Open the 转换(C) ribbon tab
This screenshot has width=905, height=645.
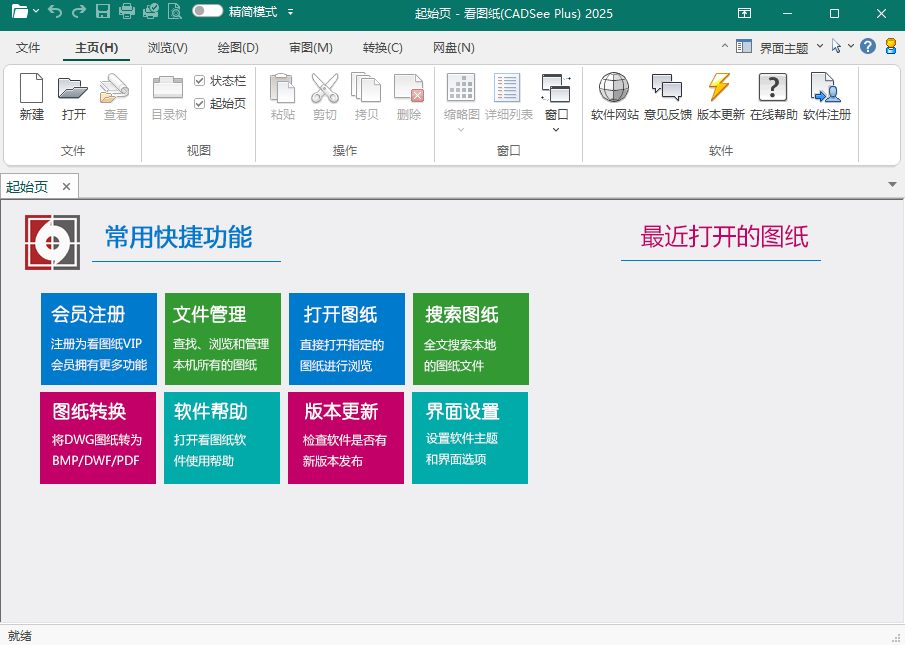pos(382,48)
